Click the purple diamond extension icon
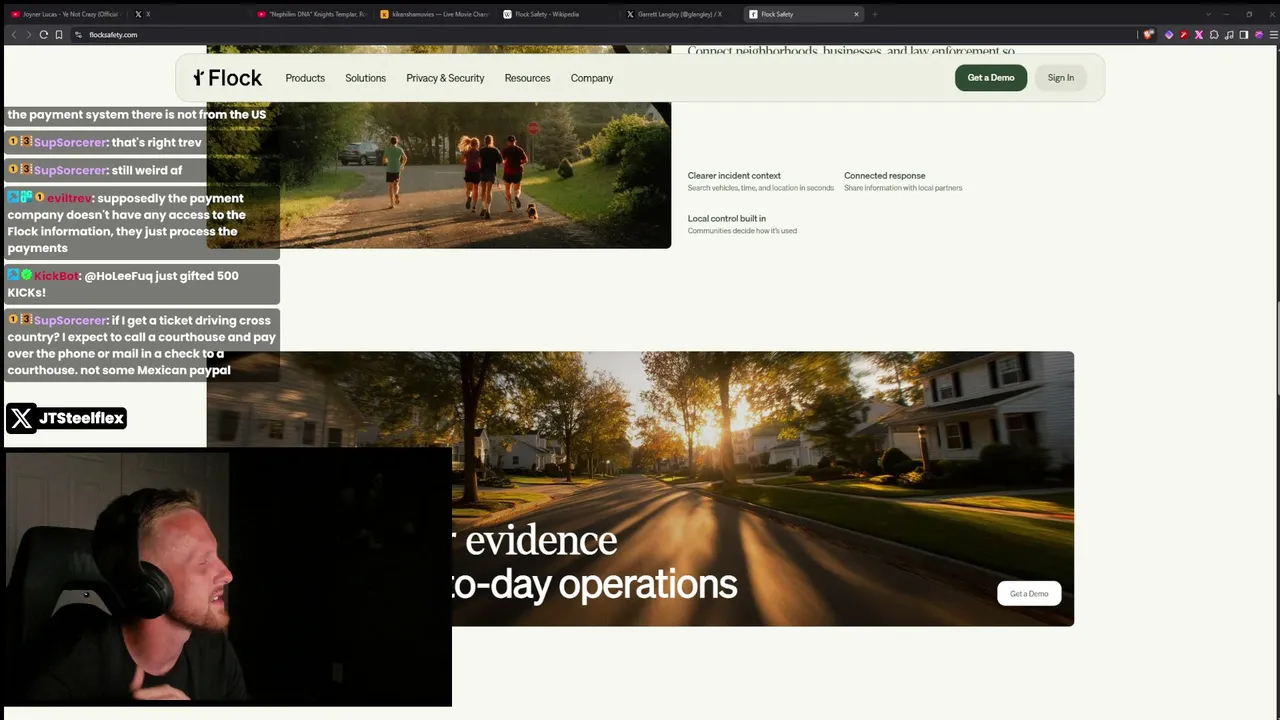 [1169, 35]
